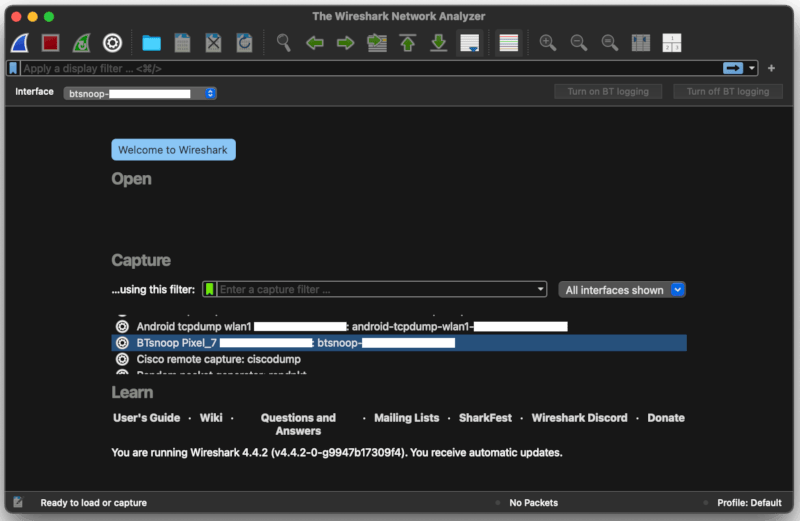800x521 pixels.
Task: Start capturing packets with the shark fin icon
Action: point(20,43)
